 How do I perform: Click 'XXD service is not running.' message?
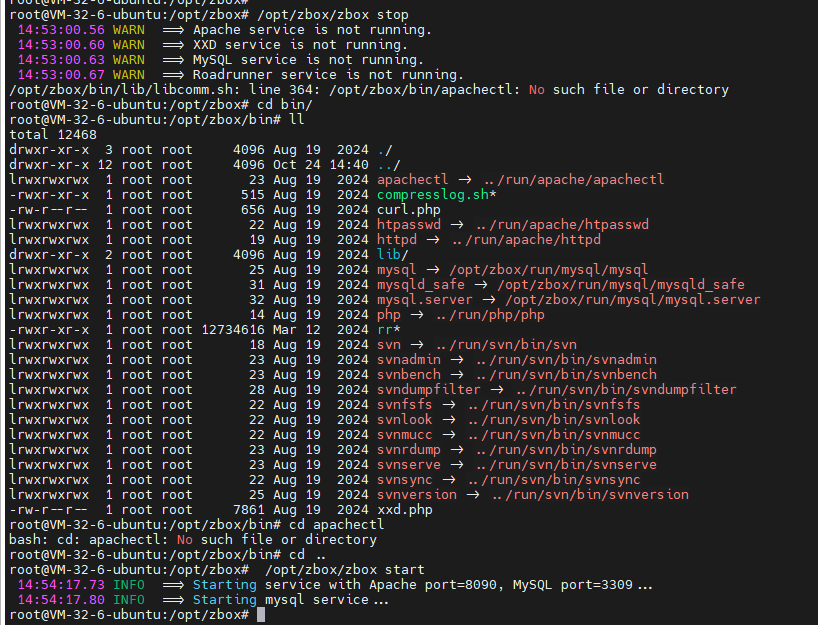tap(300, 45)
